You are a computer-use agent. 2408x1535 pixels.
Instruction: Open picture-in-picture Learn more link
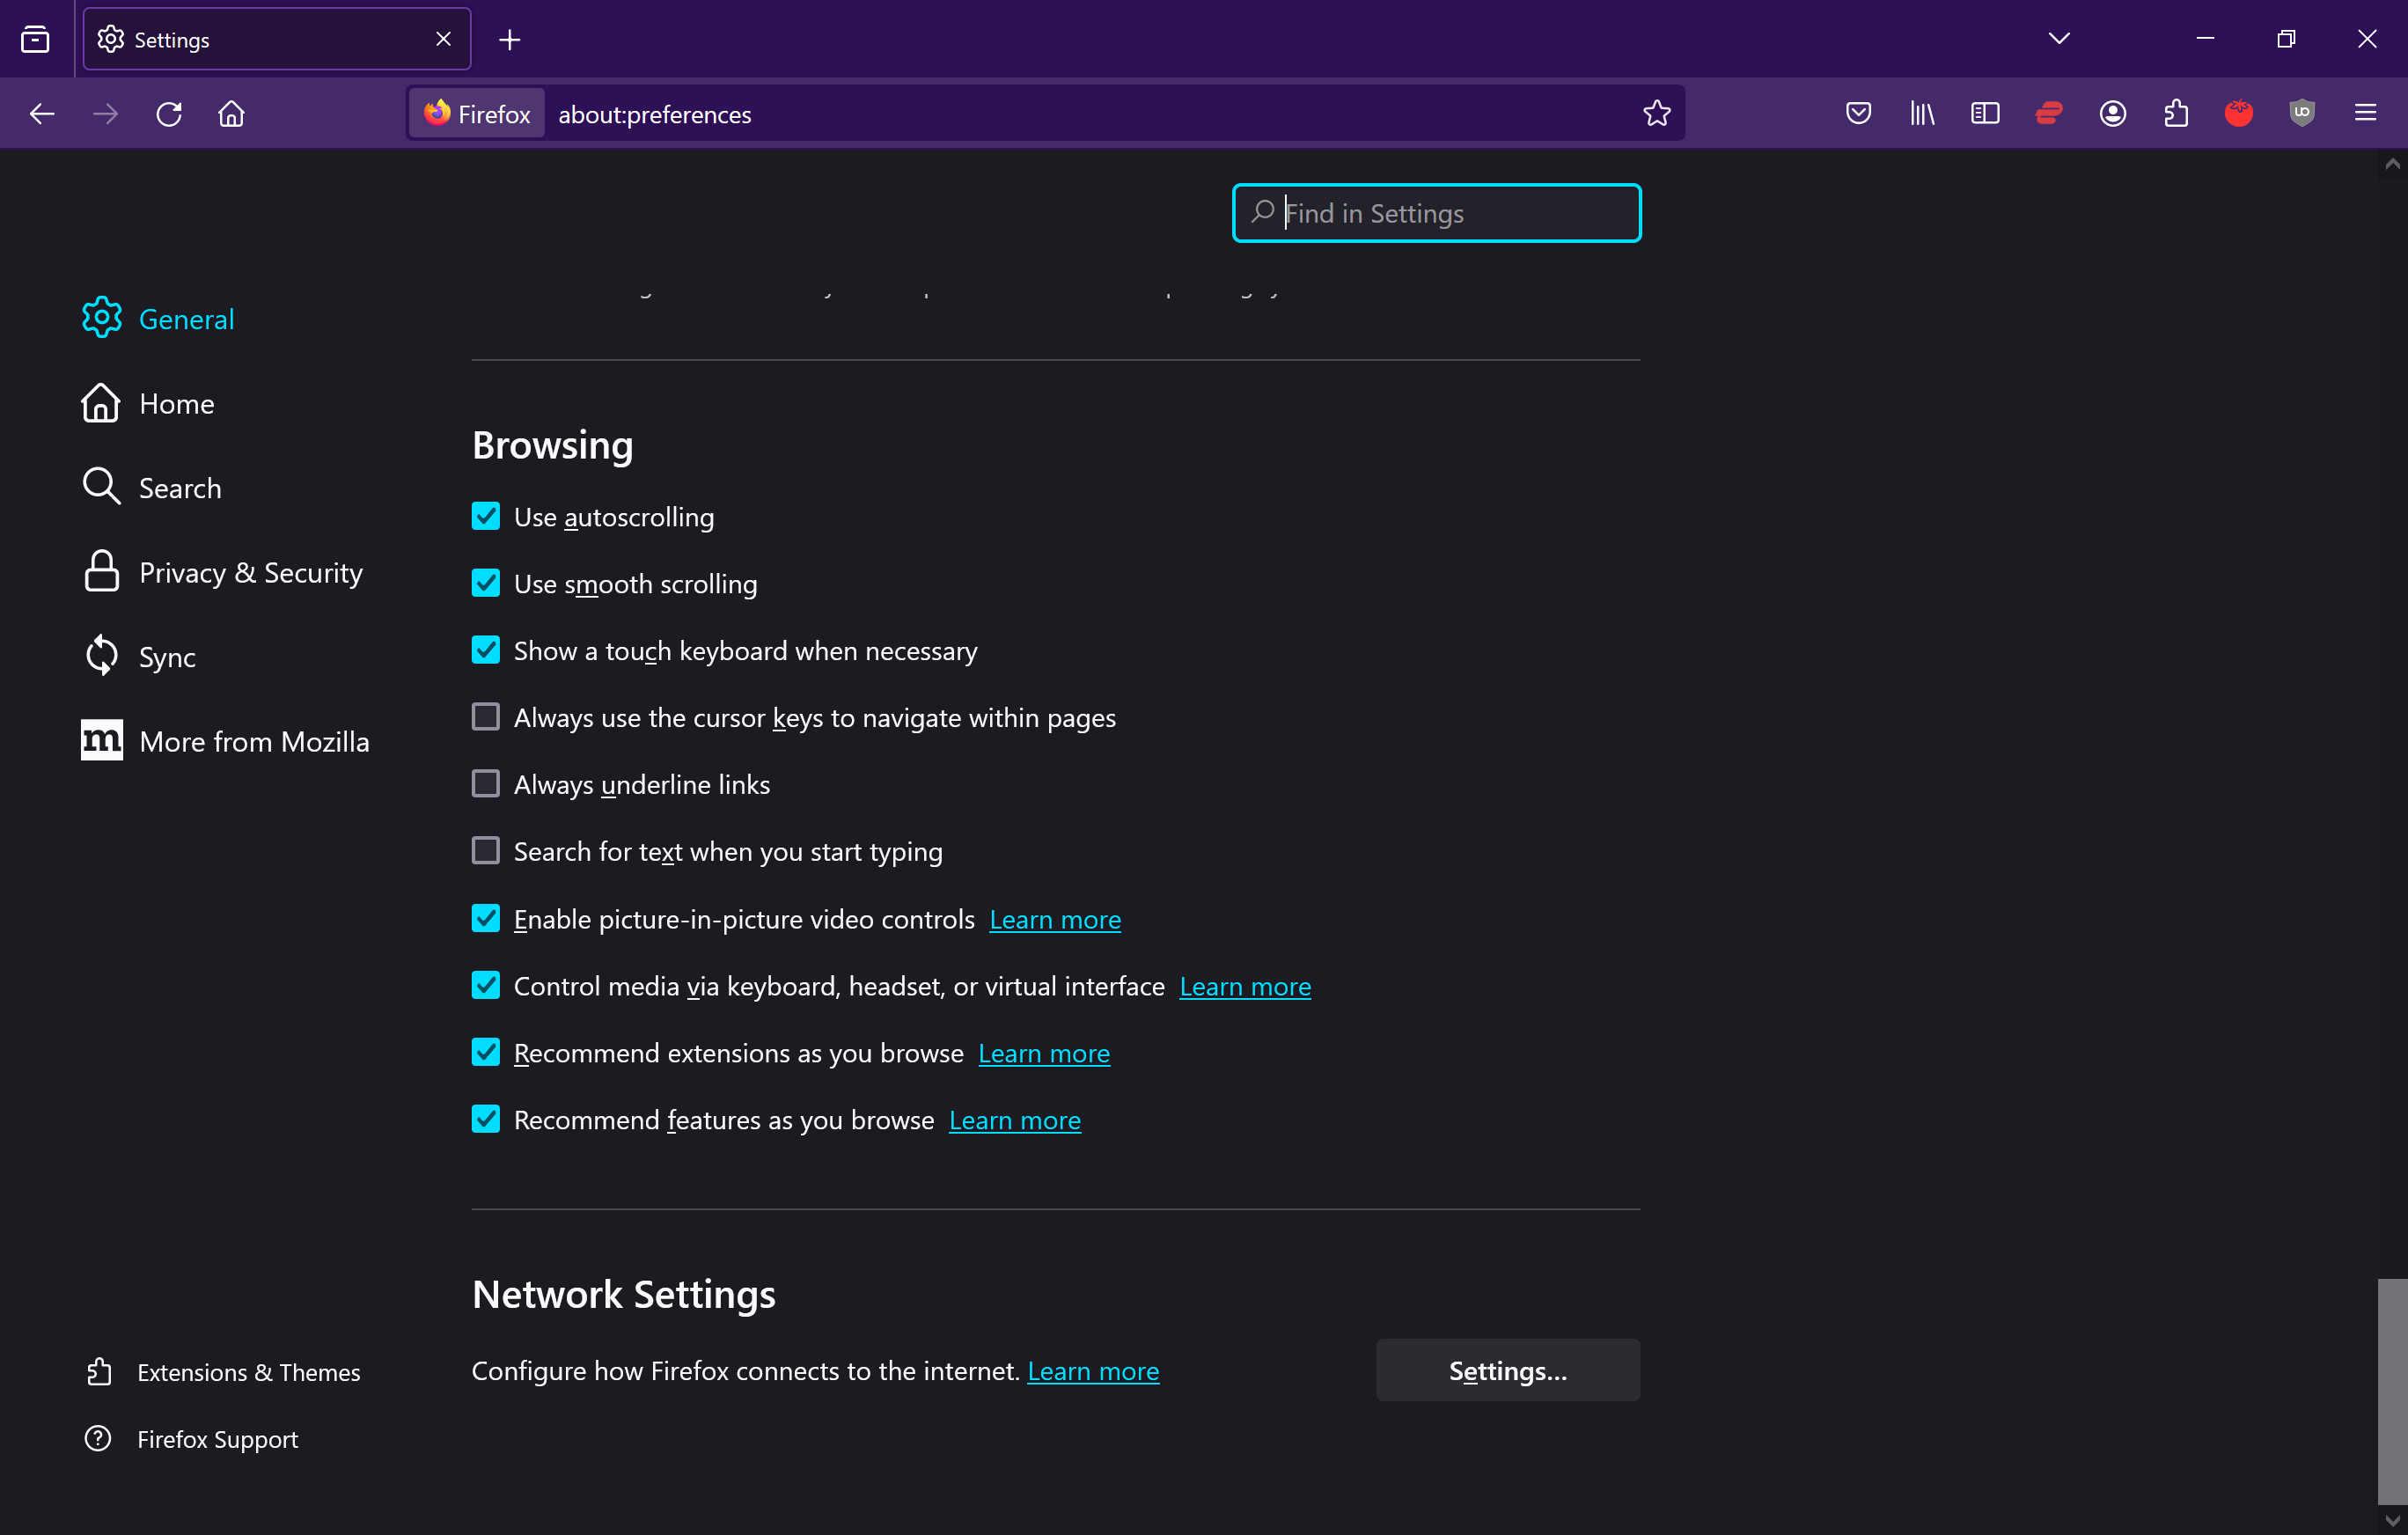point(1054,919)
